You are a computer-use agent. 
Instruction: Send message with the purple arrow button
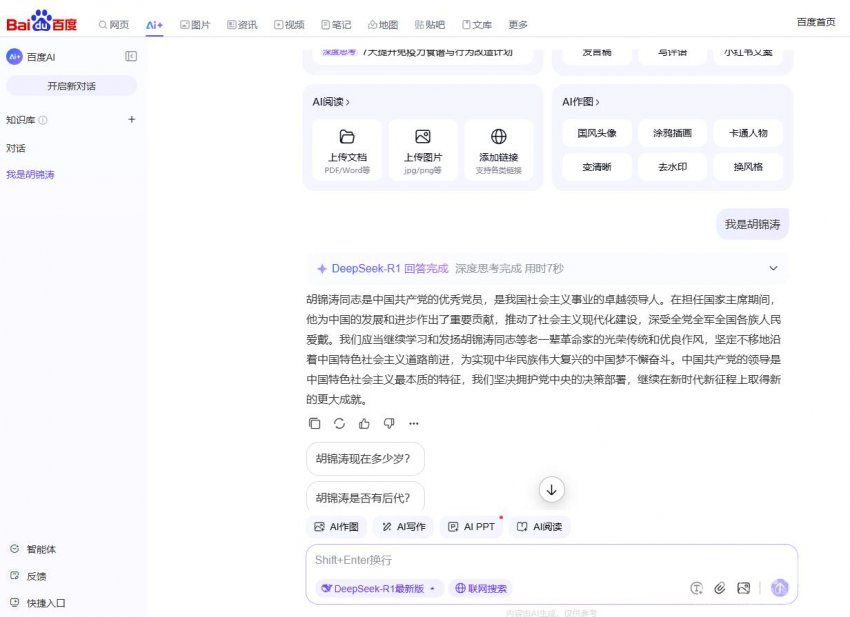[x=780, y=588]
